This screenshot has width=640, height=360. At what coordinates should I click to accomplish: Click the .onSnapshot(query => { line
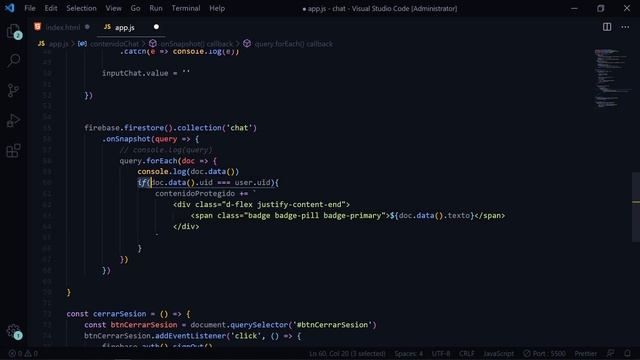[x=150, y=139]
